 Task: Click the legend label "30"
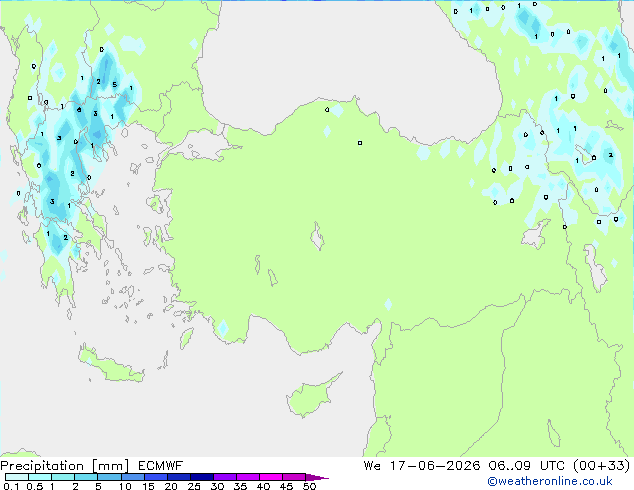[x=217, y=486]
